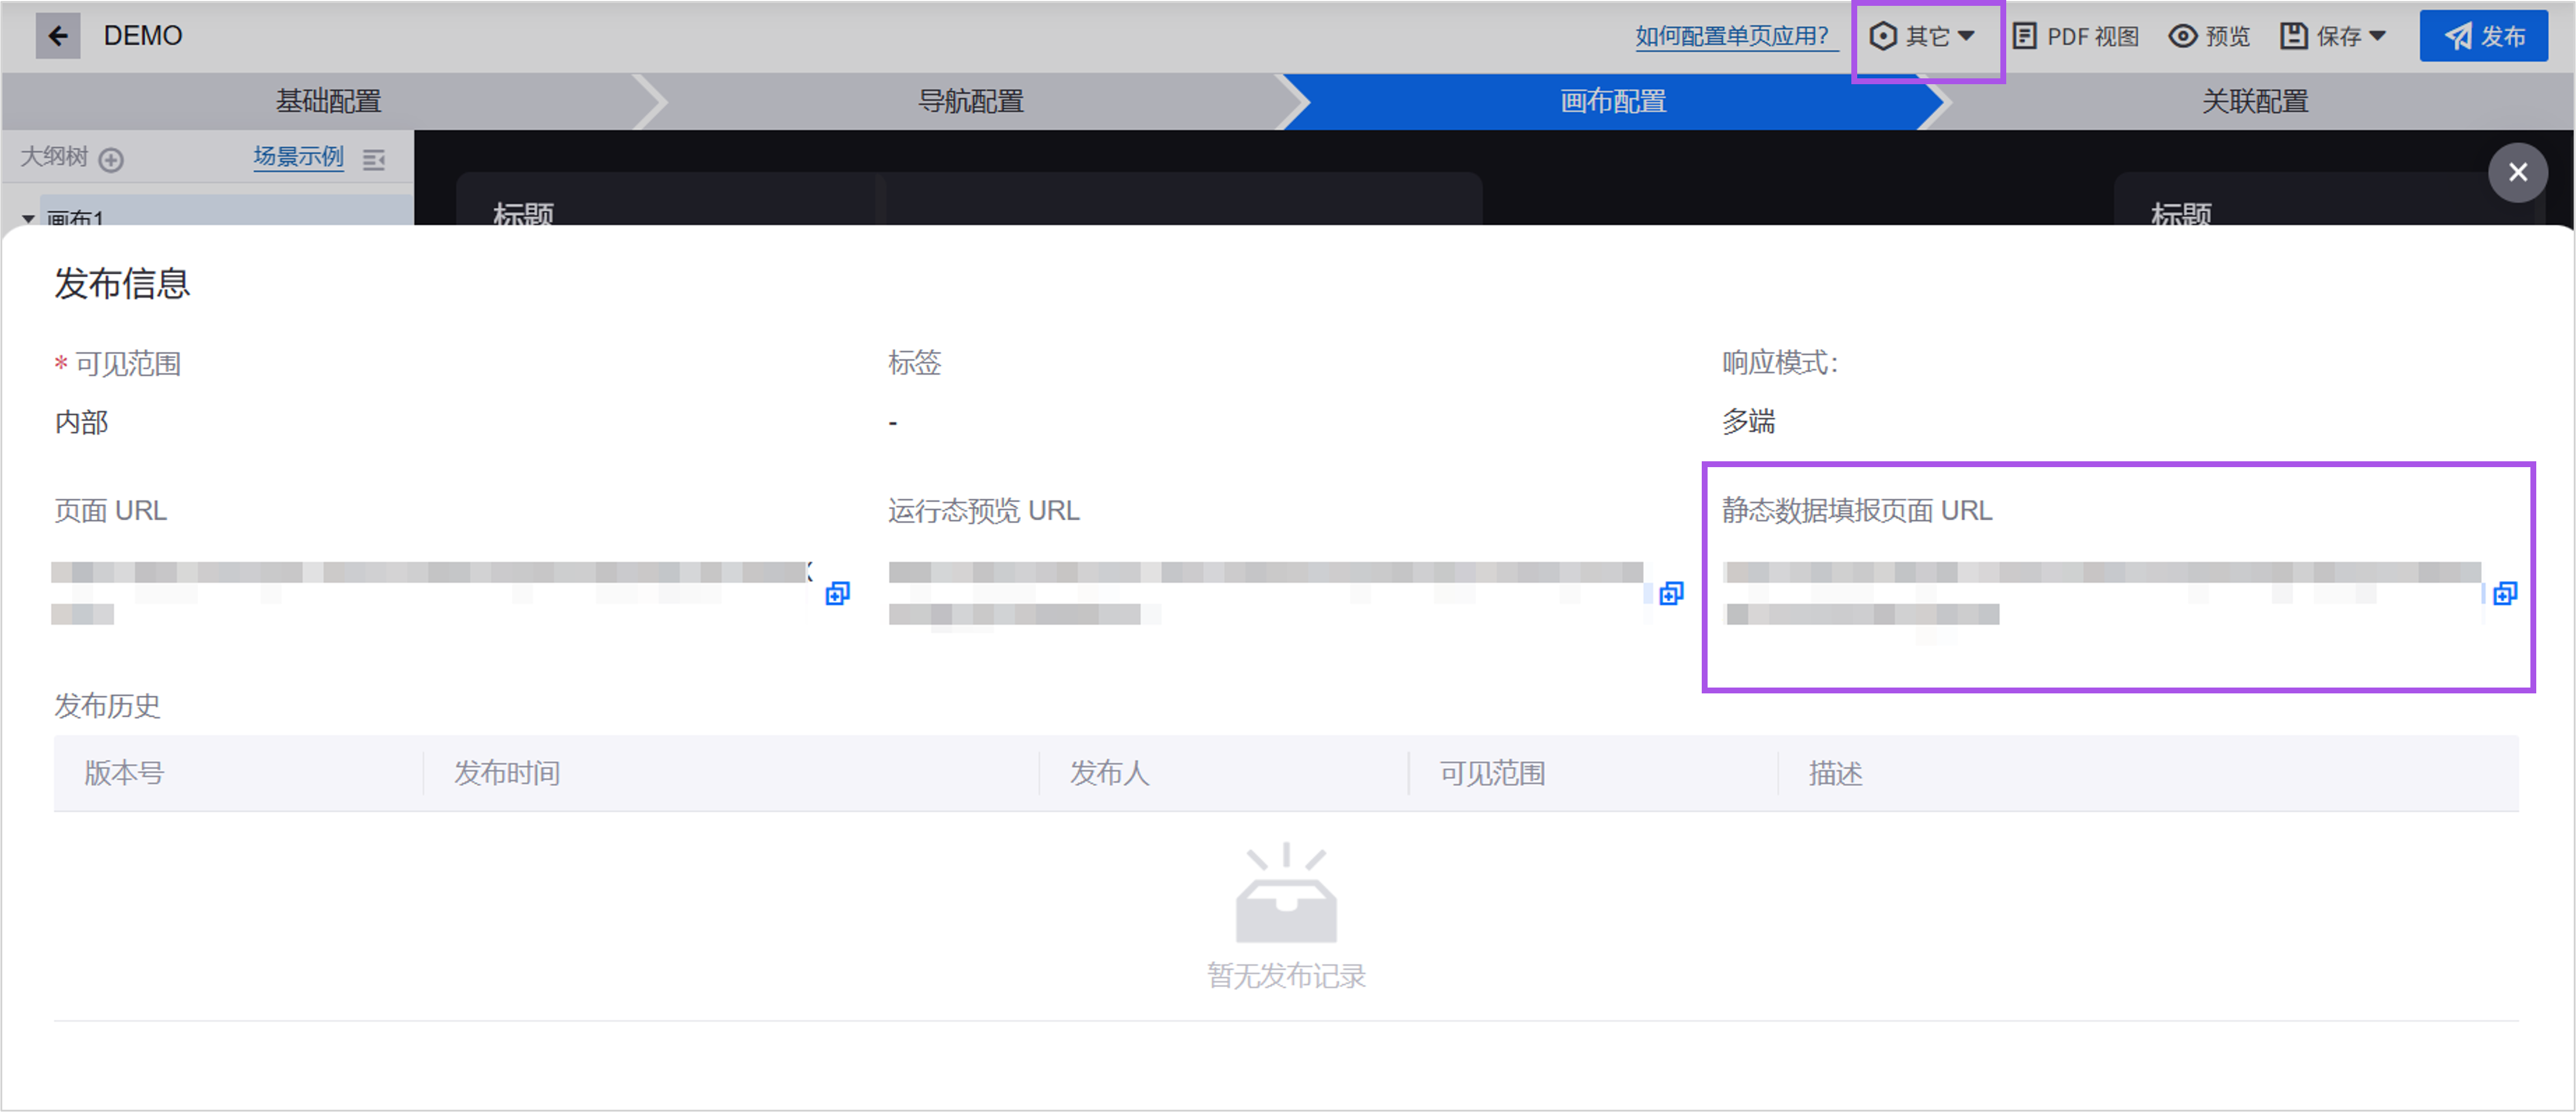Click the save disk icon on 保存
Viewport: 2576px width, 1112px height.
tap(2294, 36)
